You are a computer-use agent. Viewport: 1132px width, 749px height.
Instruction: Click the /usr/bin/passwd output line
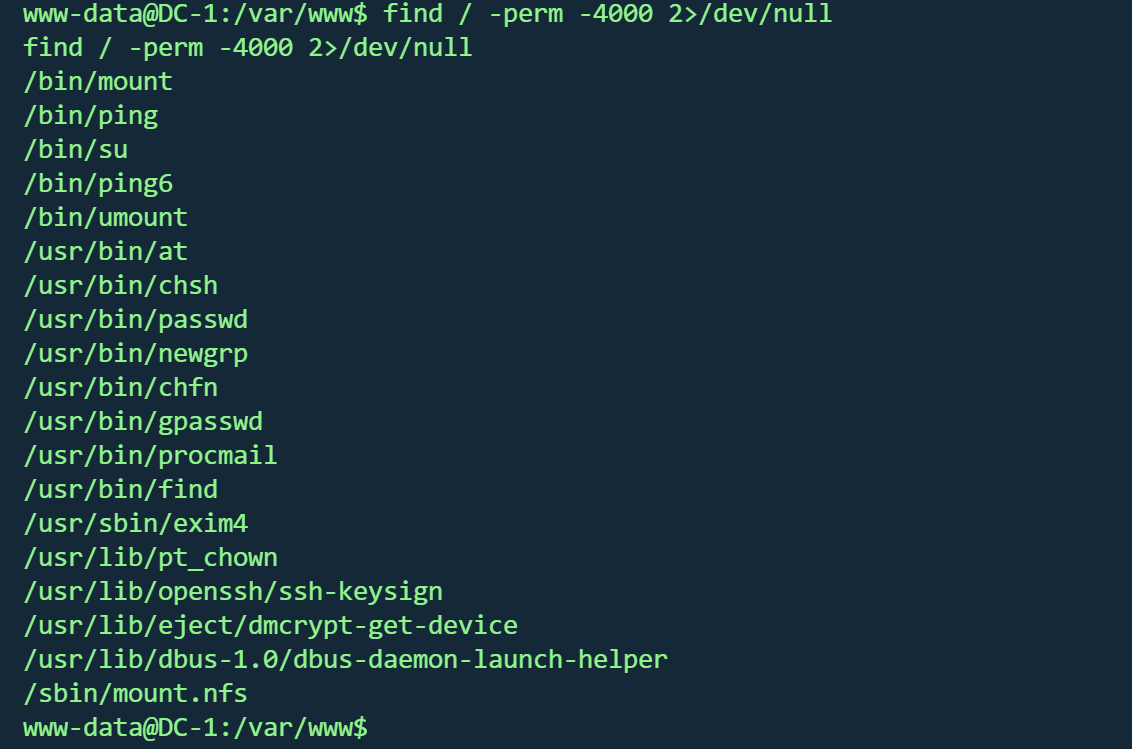tap(136, 319)
